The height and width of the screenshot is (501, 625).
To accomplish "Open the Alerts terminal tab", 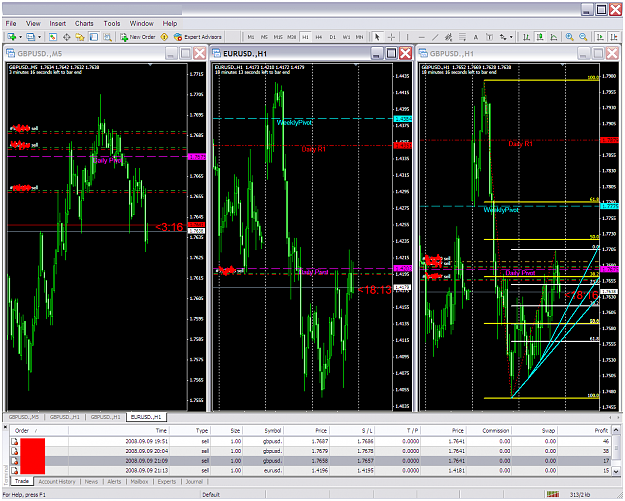I will 114,482.
